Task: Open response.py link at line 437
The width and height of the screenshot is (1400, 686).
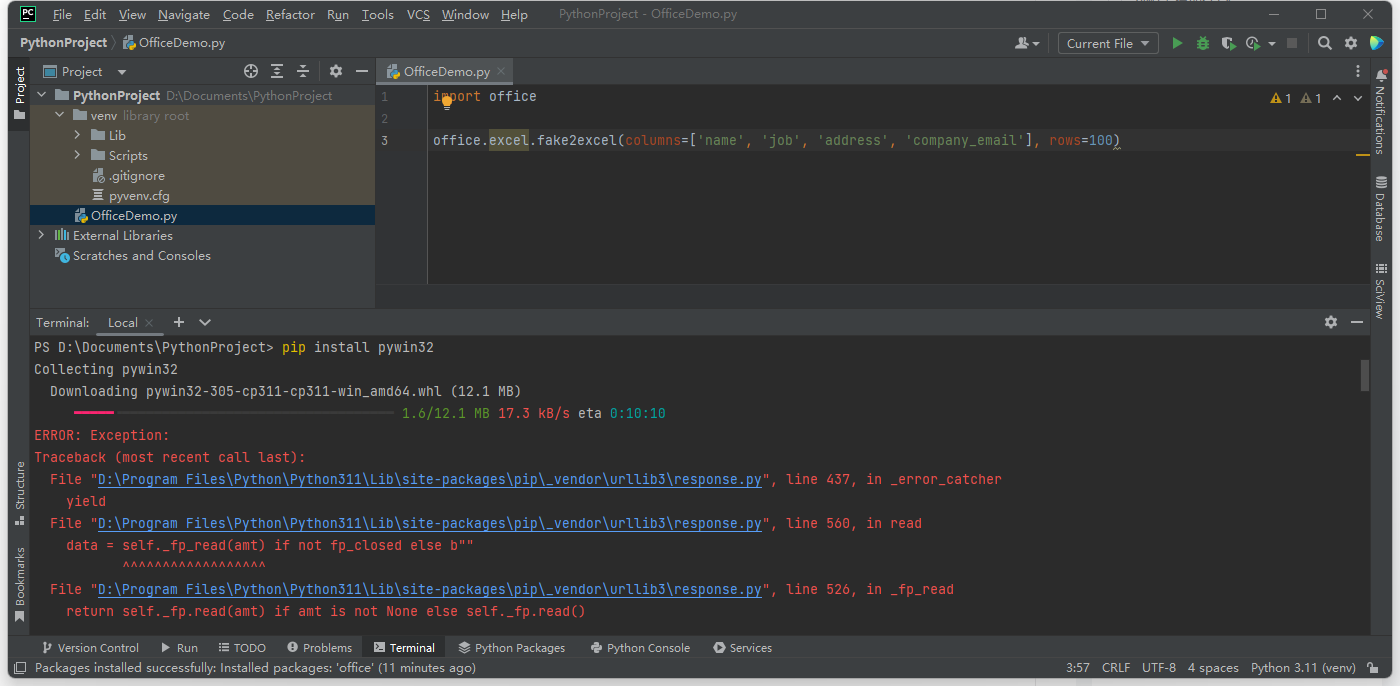Action: point(430,479)
